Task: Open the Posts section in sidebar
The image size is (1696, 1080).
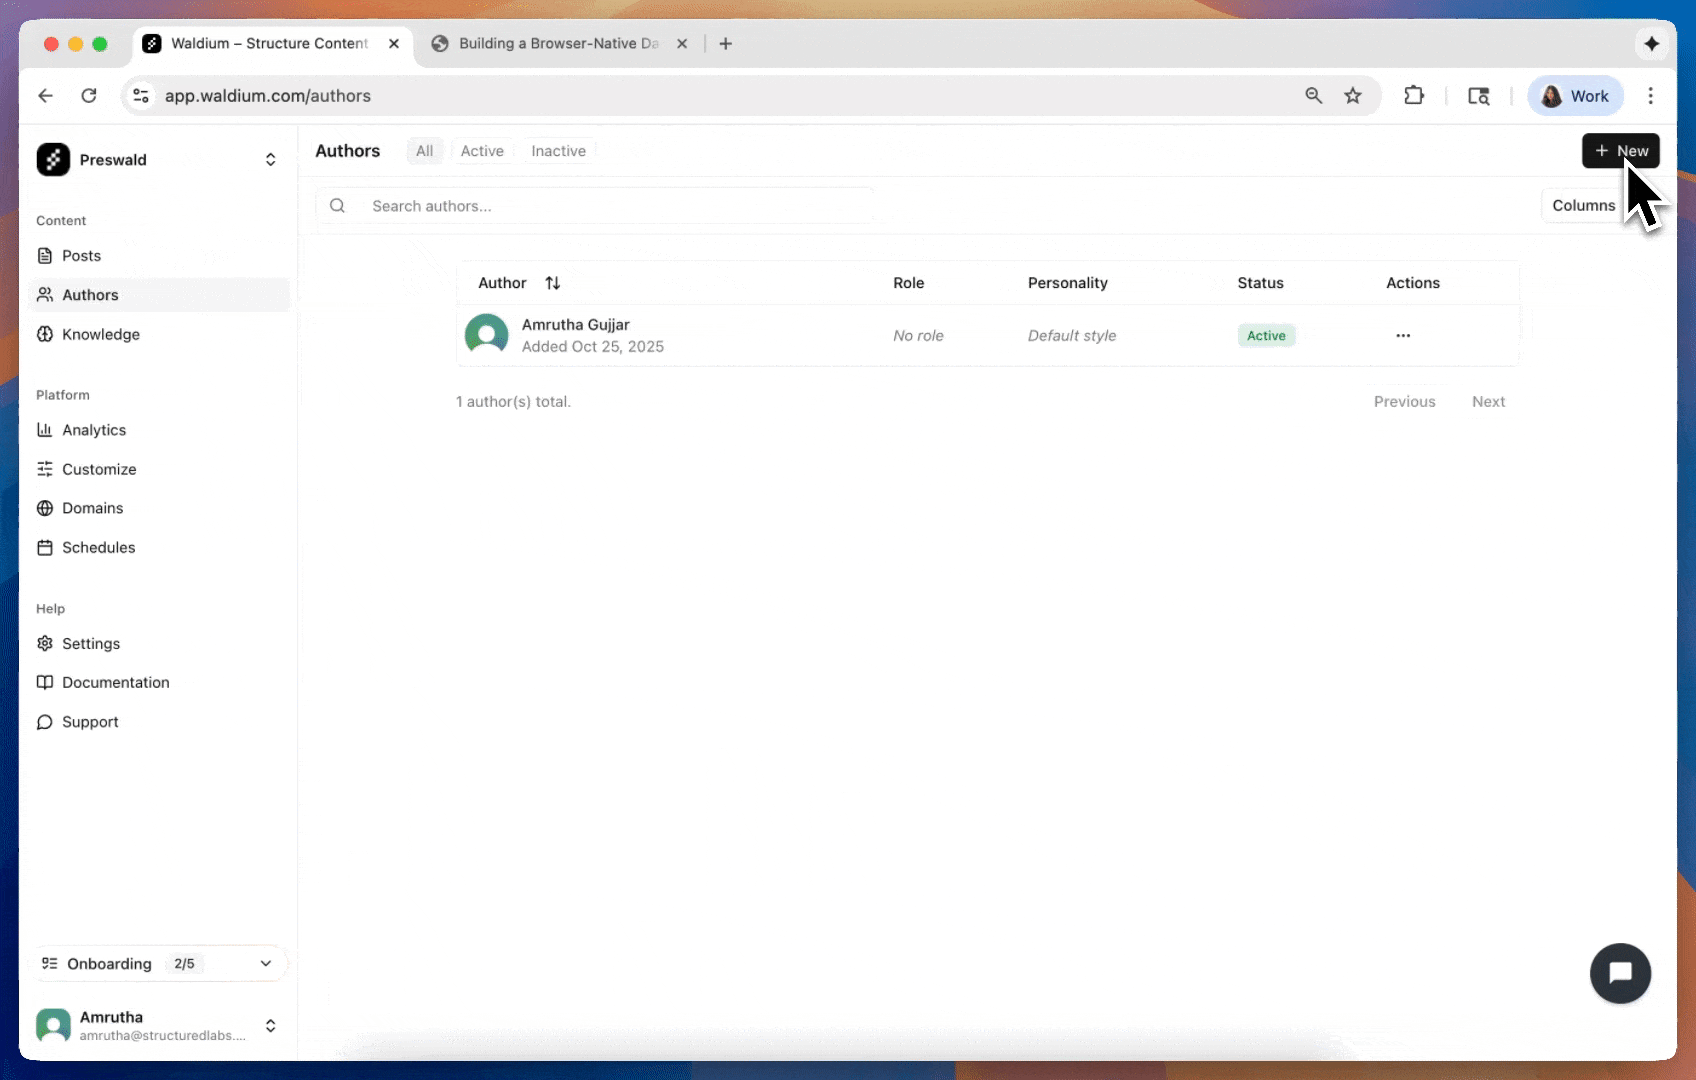Action: 81,255
